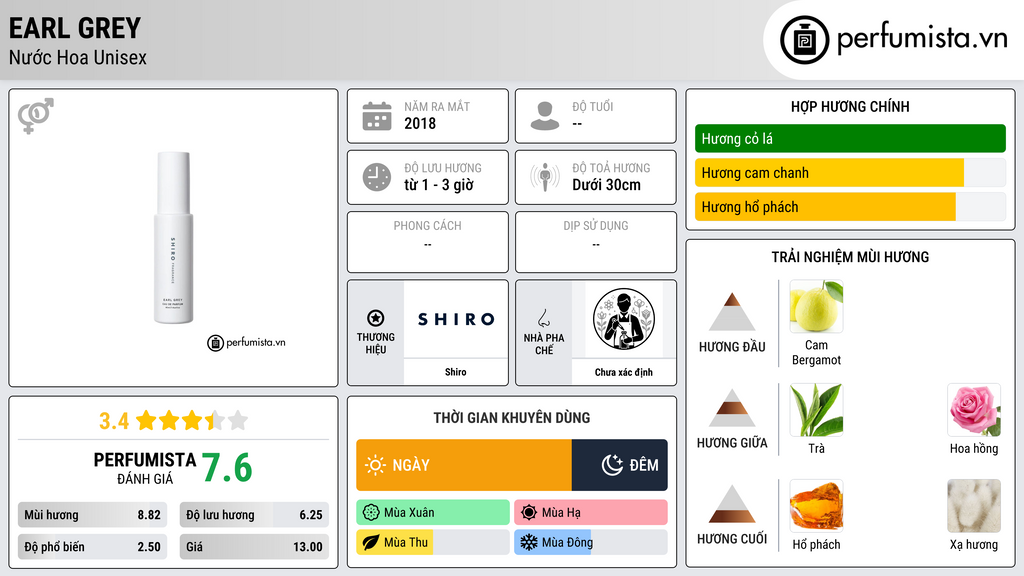
Task: Click the flower icon for Mùa Xuân
Action: [x=371, y=513]
